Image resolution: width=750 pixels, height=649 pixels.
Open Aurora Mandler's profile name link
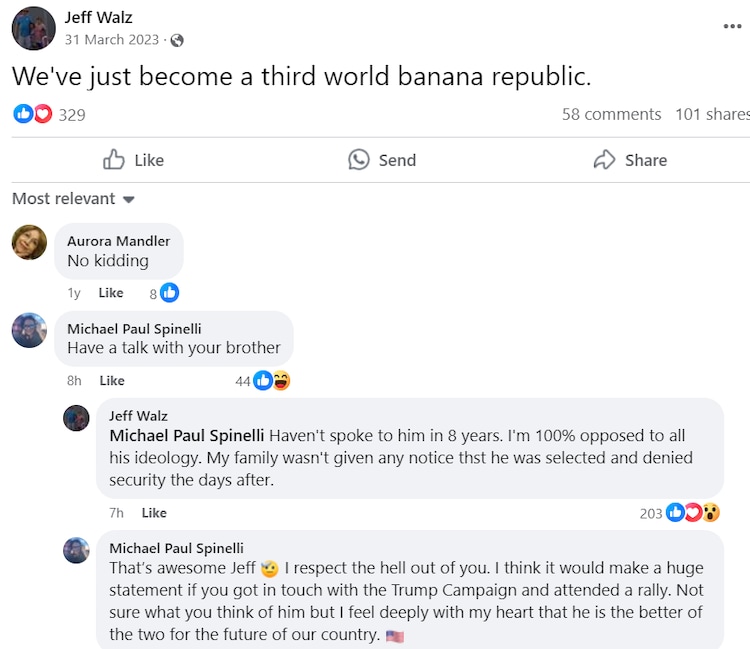[x=118, y=241]
